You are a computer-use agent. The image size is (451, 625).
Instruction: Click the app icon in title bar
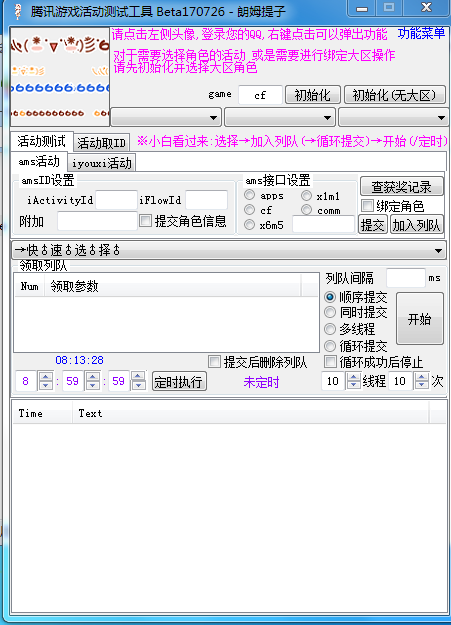pyautogui.click(x=17, y=11)
